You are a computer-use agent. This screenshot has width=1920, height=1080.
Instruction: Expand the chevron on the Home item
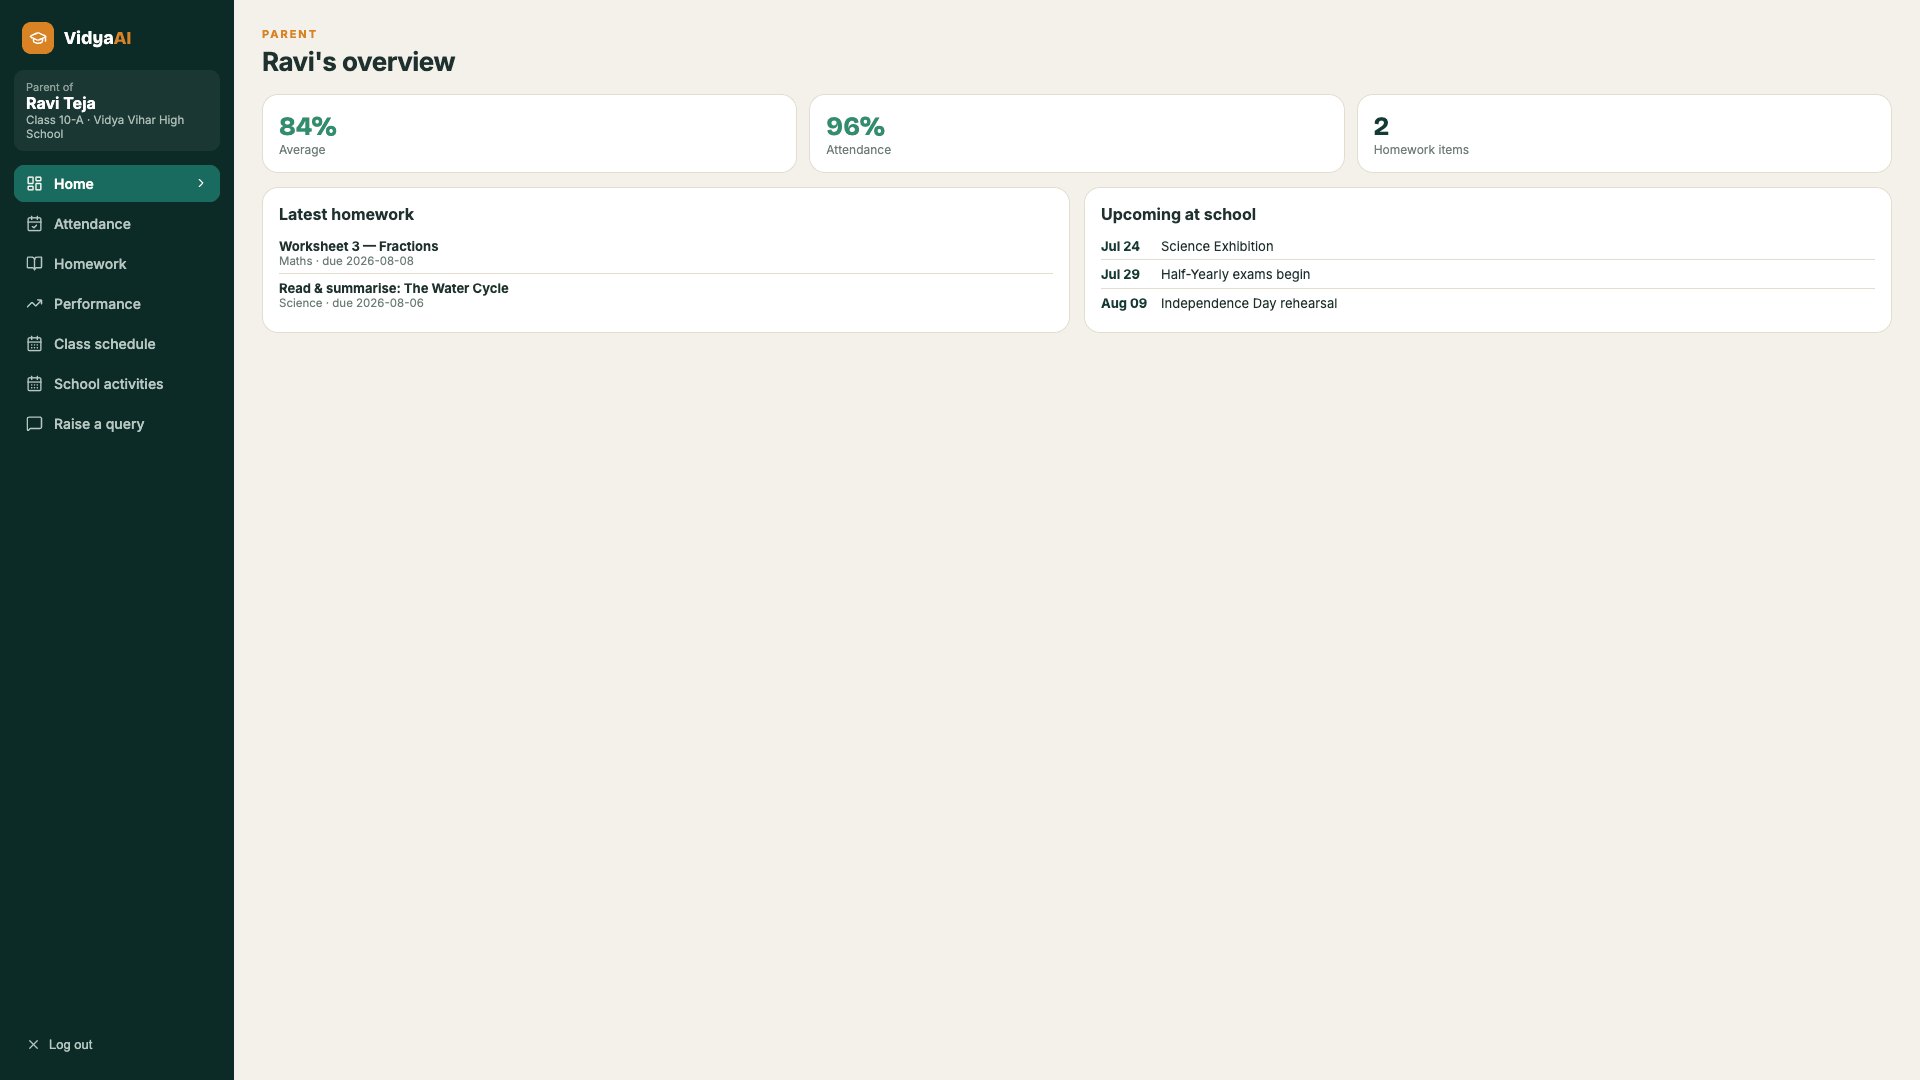point(201,184)
